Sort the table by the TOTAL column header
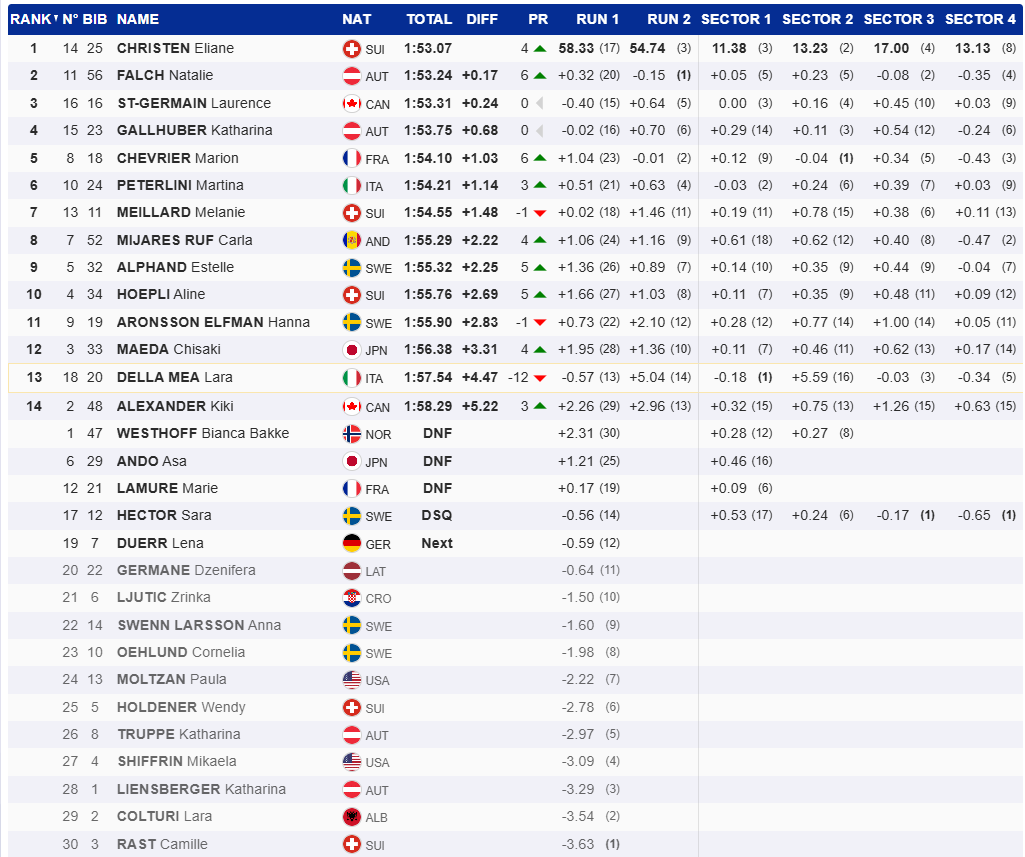 click(427, 19)
